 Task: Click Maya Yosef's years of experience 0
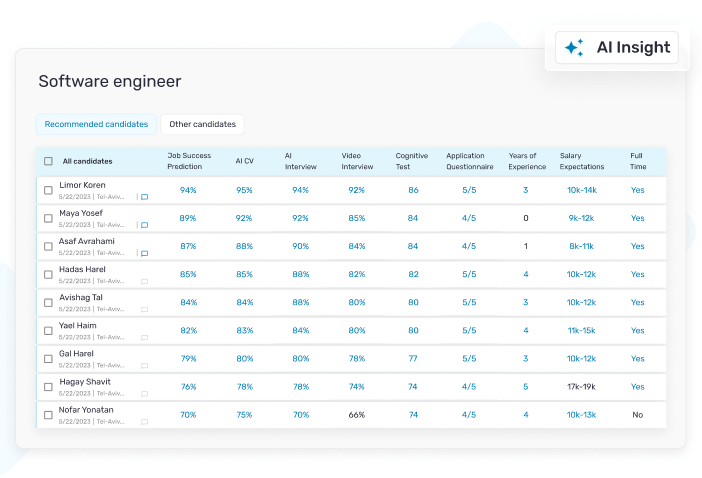[526, 218]
